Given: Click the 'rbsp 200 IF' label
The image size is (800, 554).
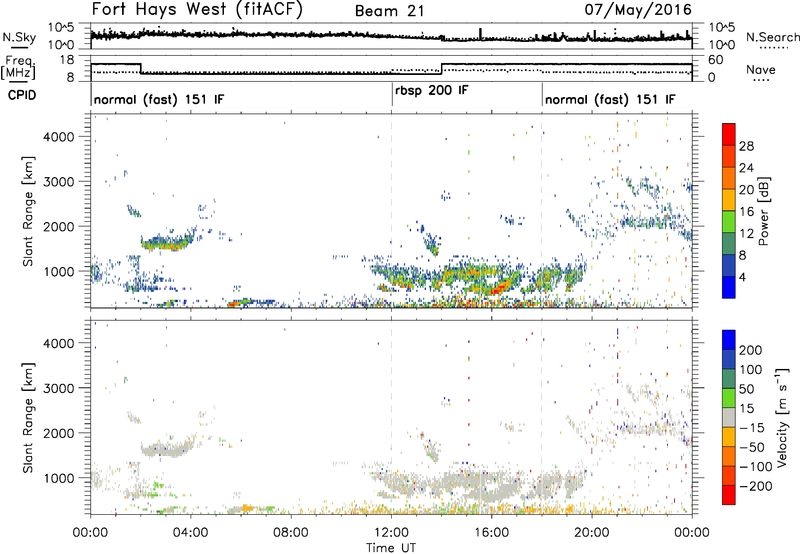Looking at the screenshot, I should [x=432, y=90].
